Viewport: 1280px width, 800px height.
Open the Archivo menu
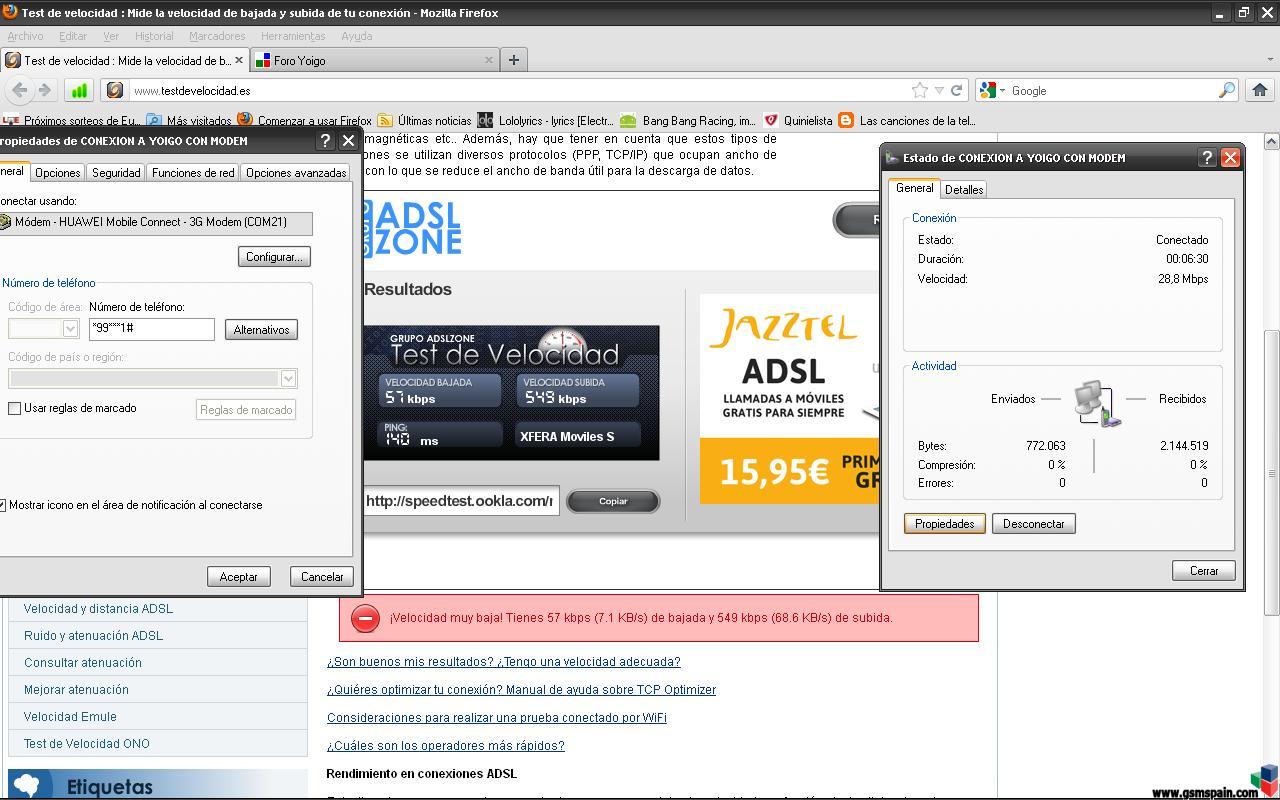[25, 36]
